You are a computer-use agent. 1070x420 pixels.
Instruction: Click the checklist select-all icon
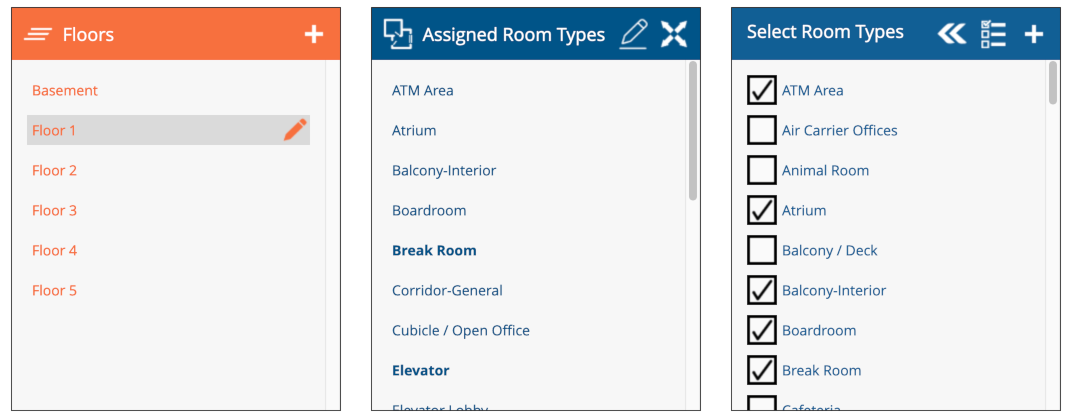coord(993,34)
